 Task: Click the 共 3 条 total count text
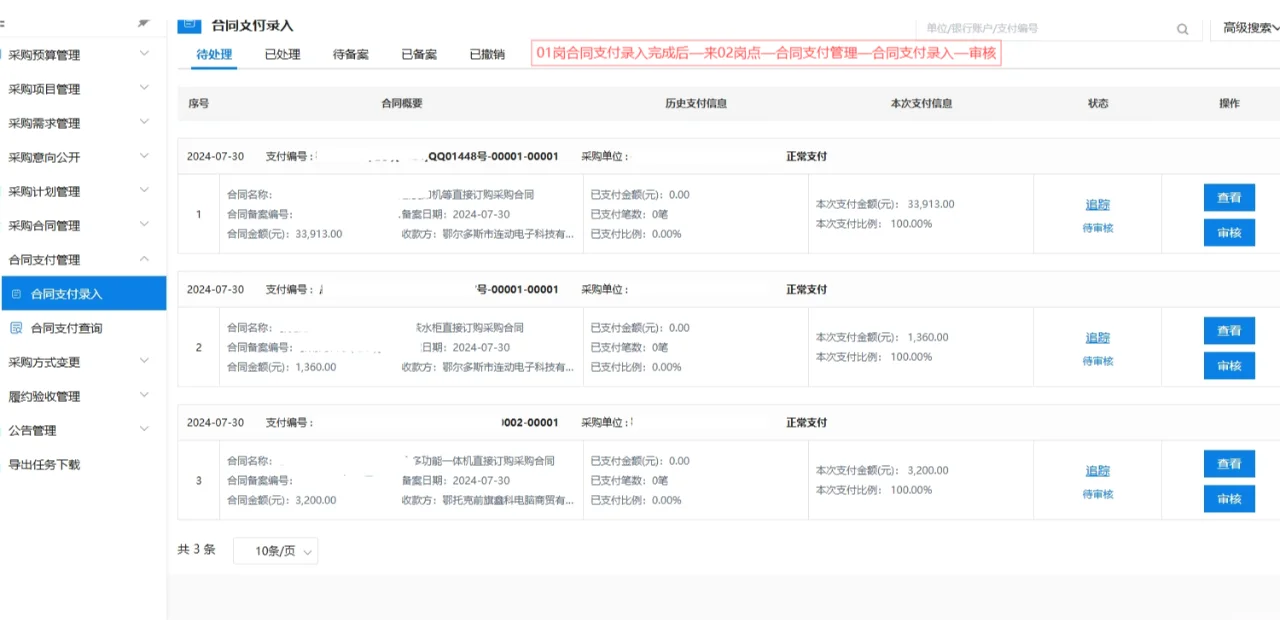pos(196,549)
